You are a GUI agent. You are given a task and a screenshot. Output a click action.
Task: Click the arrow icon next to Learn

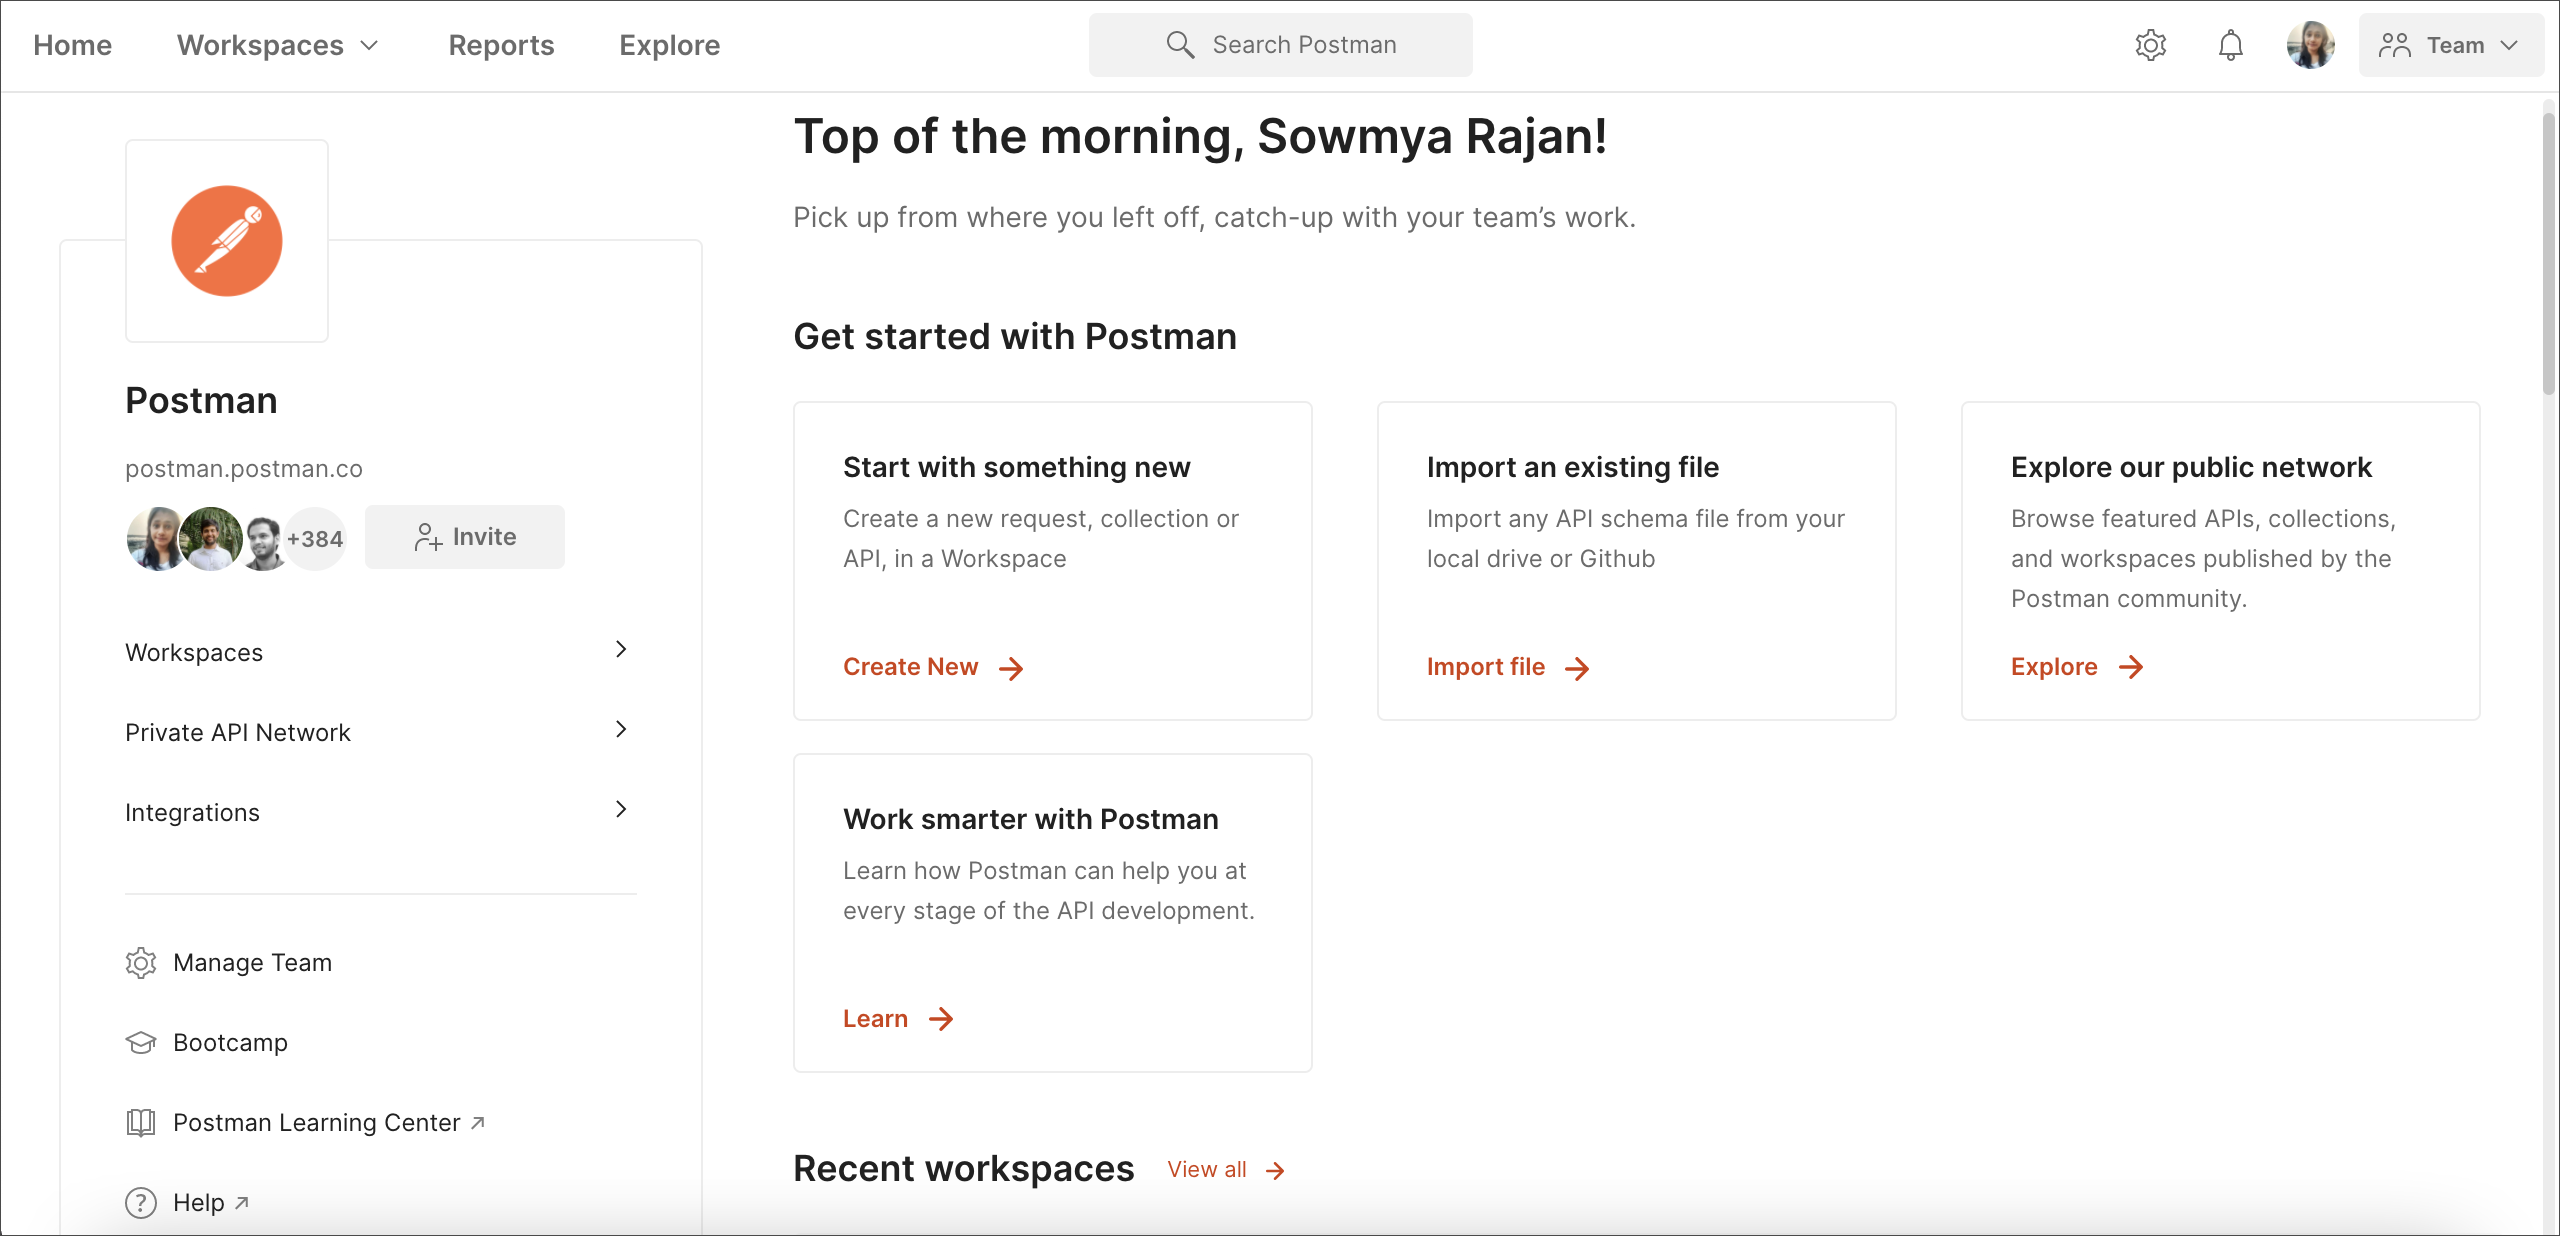point(941,1019)
